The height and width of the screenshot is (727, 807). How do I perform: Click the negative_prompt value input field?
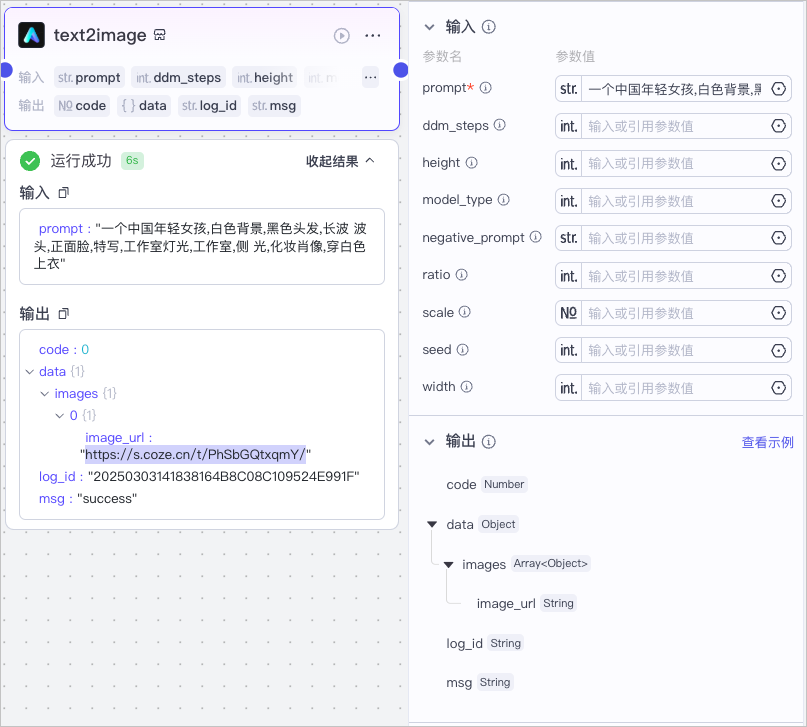675,238
